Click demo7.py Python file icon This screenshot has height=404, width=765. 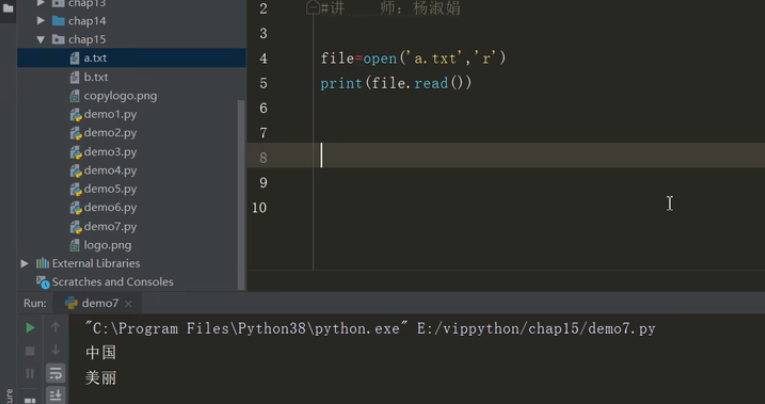(75, 227)
